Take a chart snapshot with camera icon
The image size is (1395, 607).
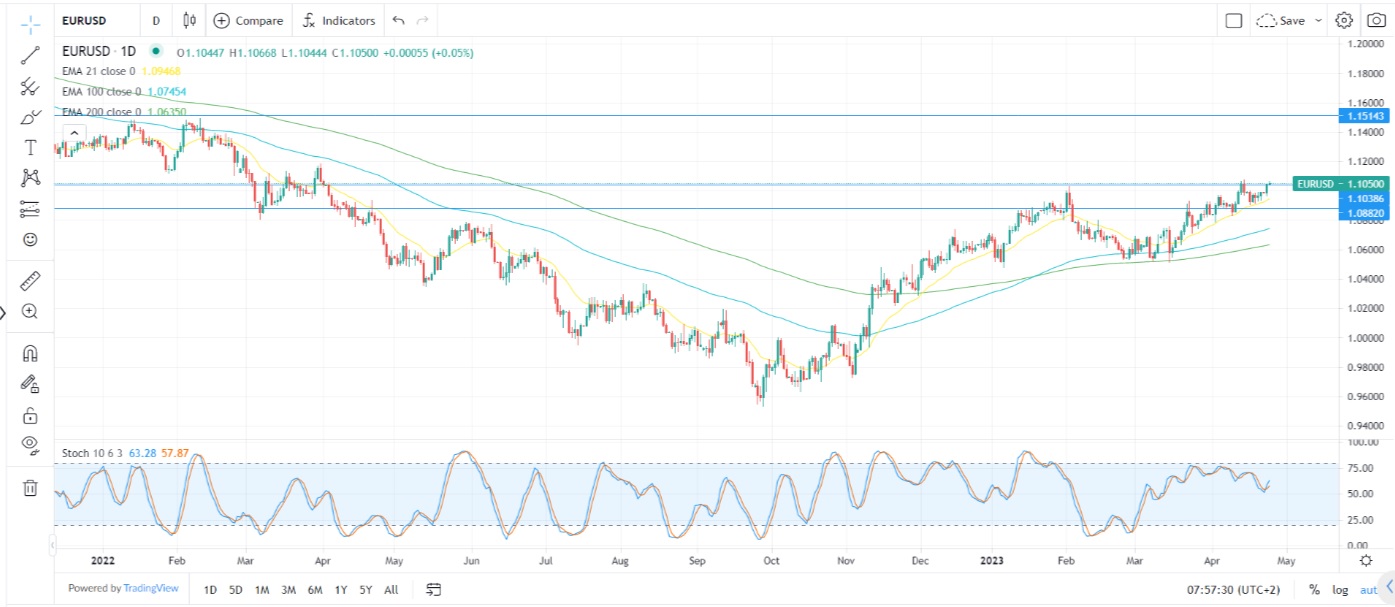point(1376,20)
